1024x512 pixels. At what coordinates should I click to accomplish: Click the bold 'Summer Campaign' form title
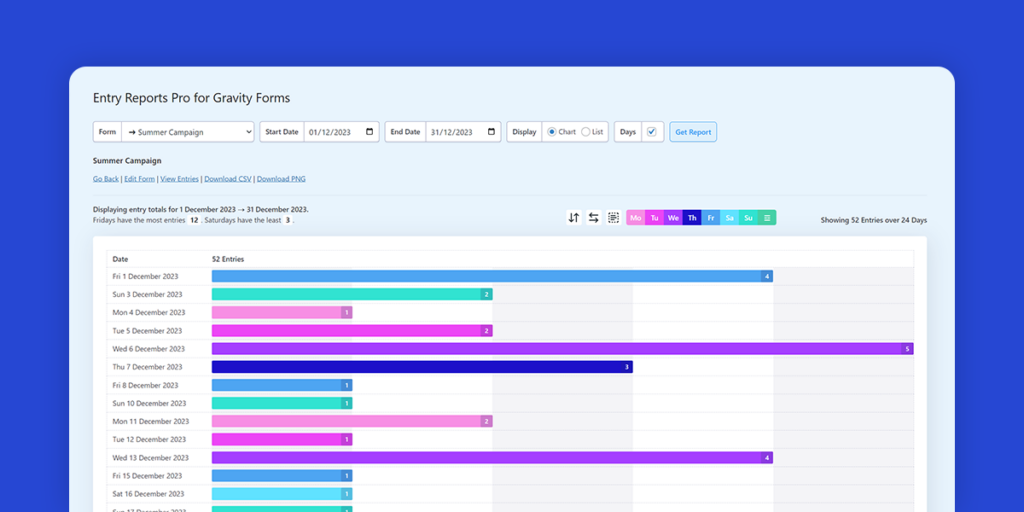tap(127, 161)
